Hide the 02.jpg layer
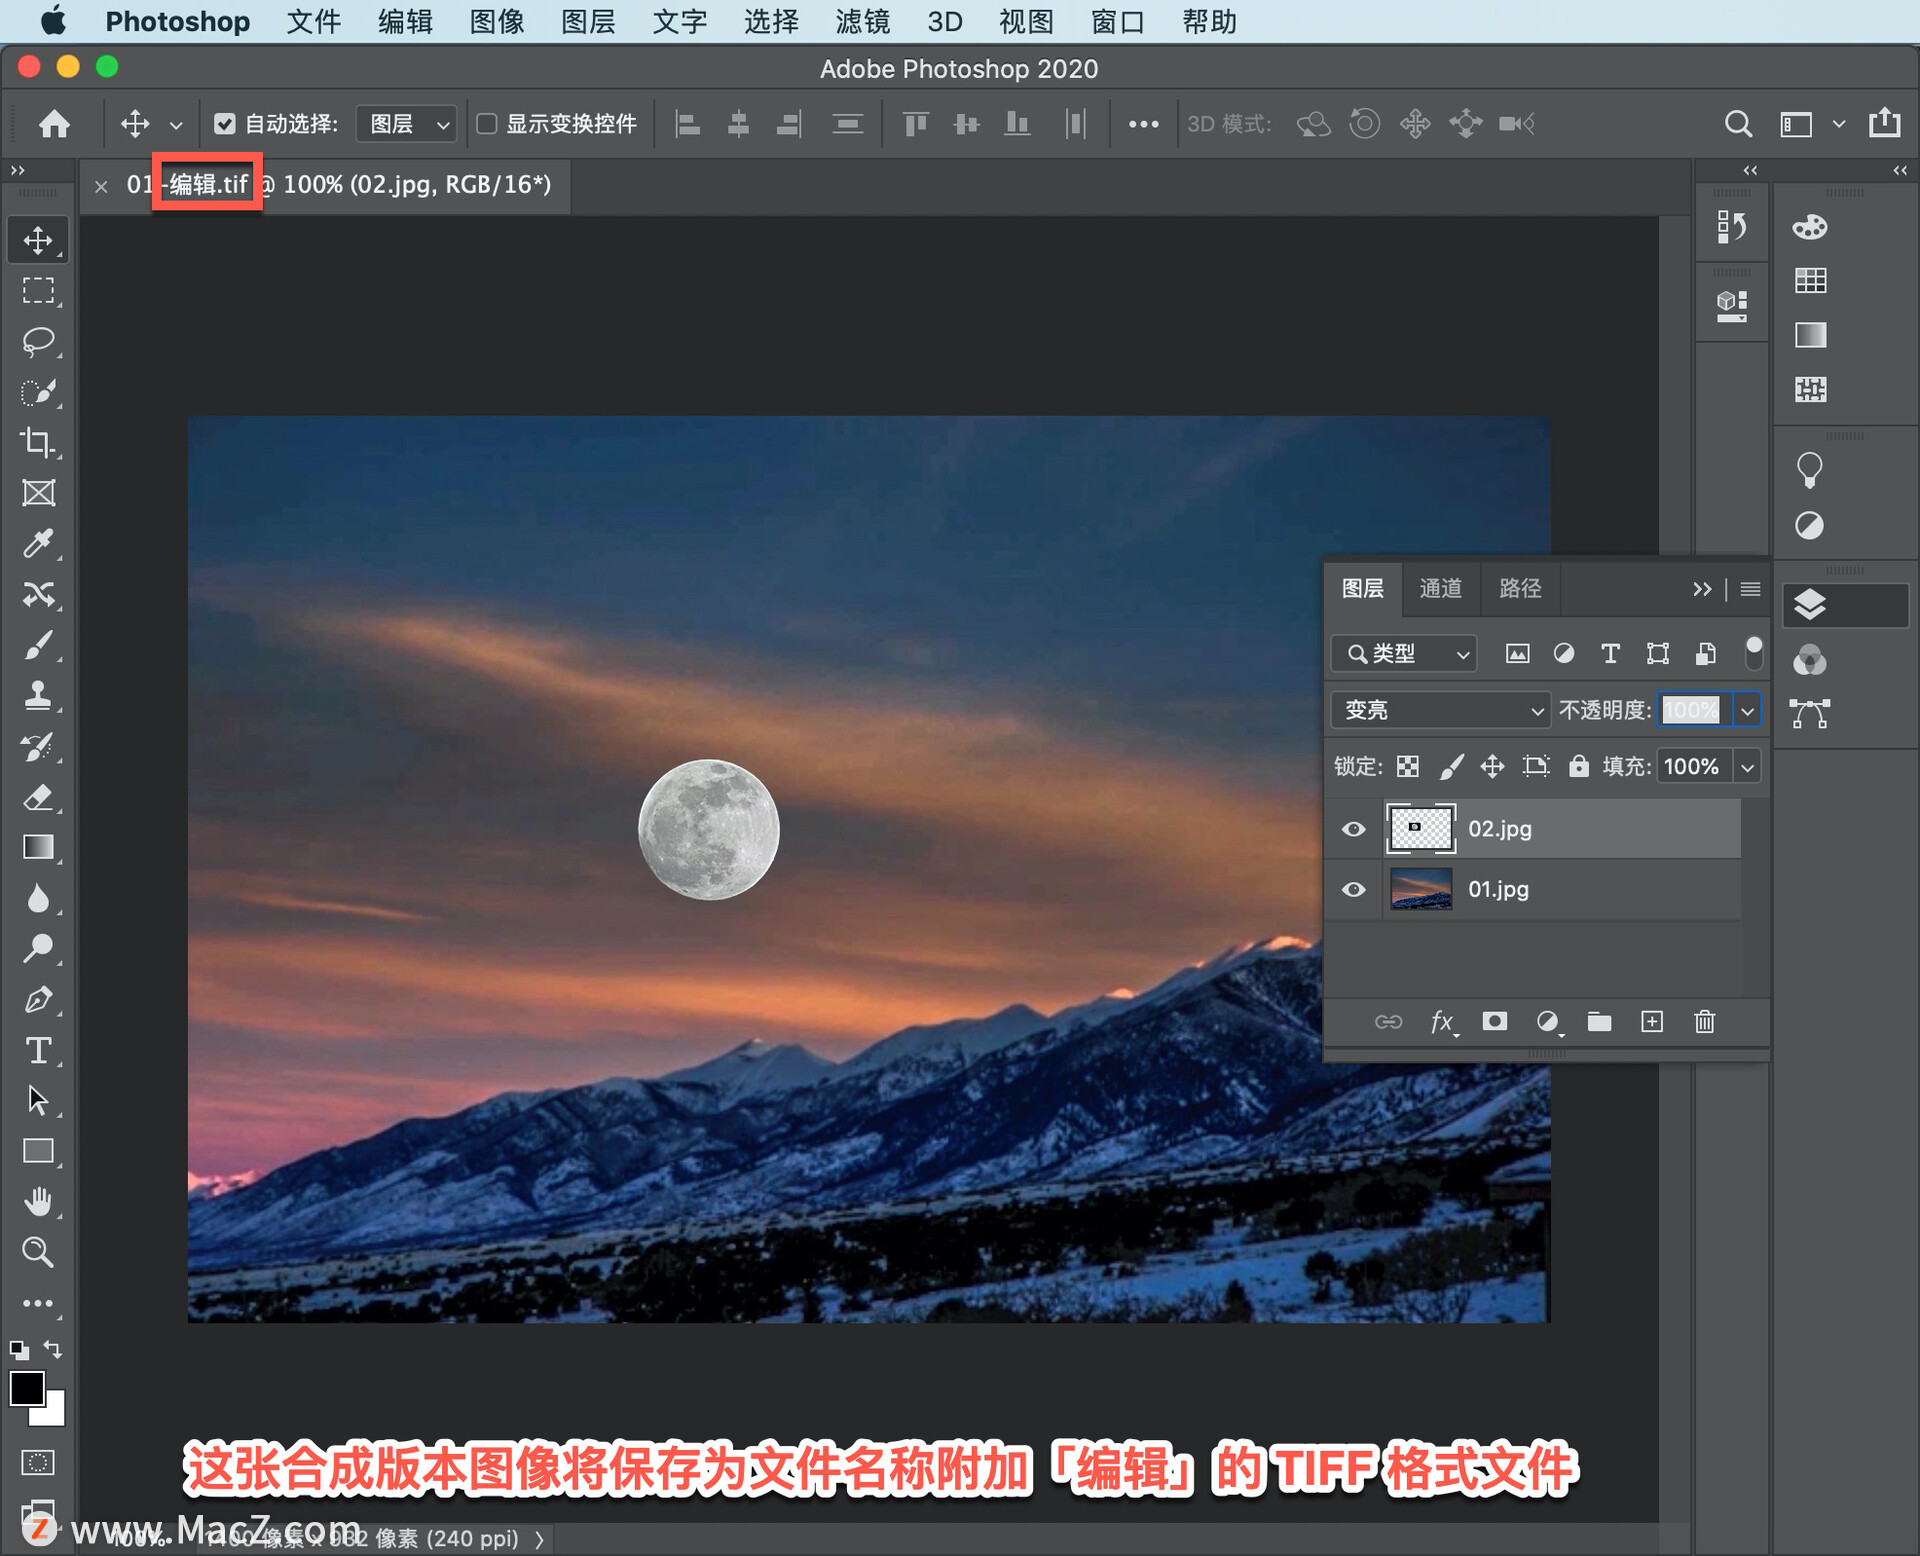 (x=1353, y=829)
